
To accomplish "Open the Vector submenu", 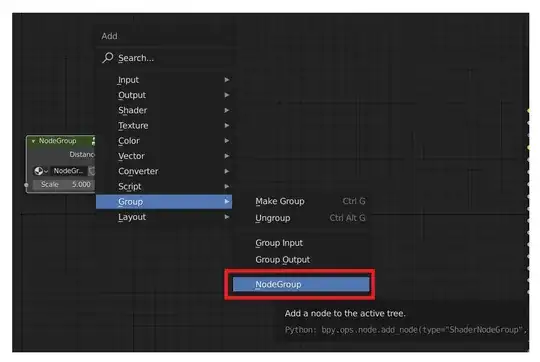I will 164,156.
